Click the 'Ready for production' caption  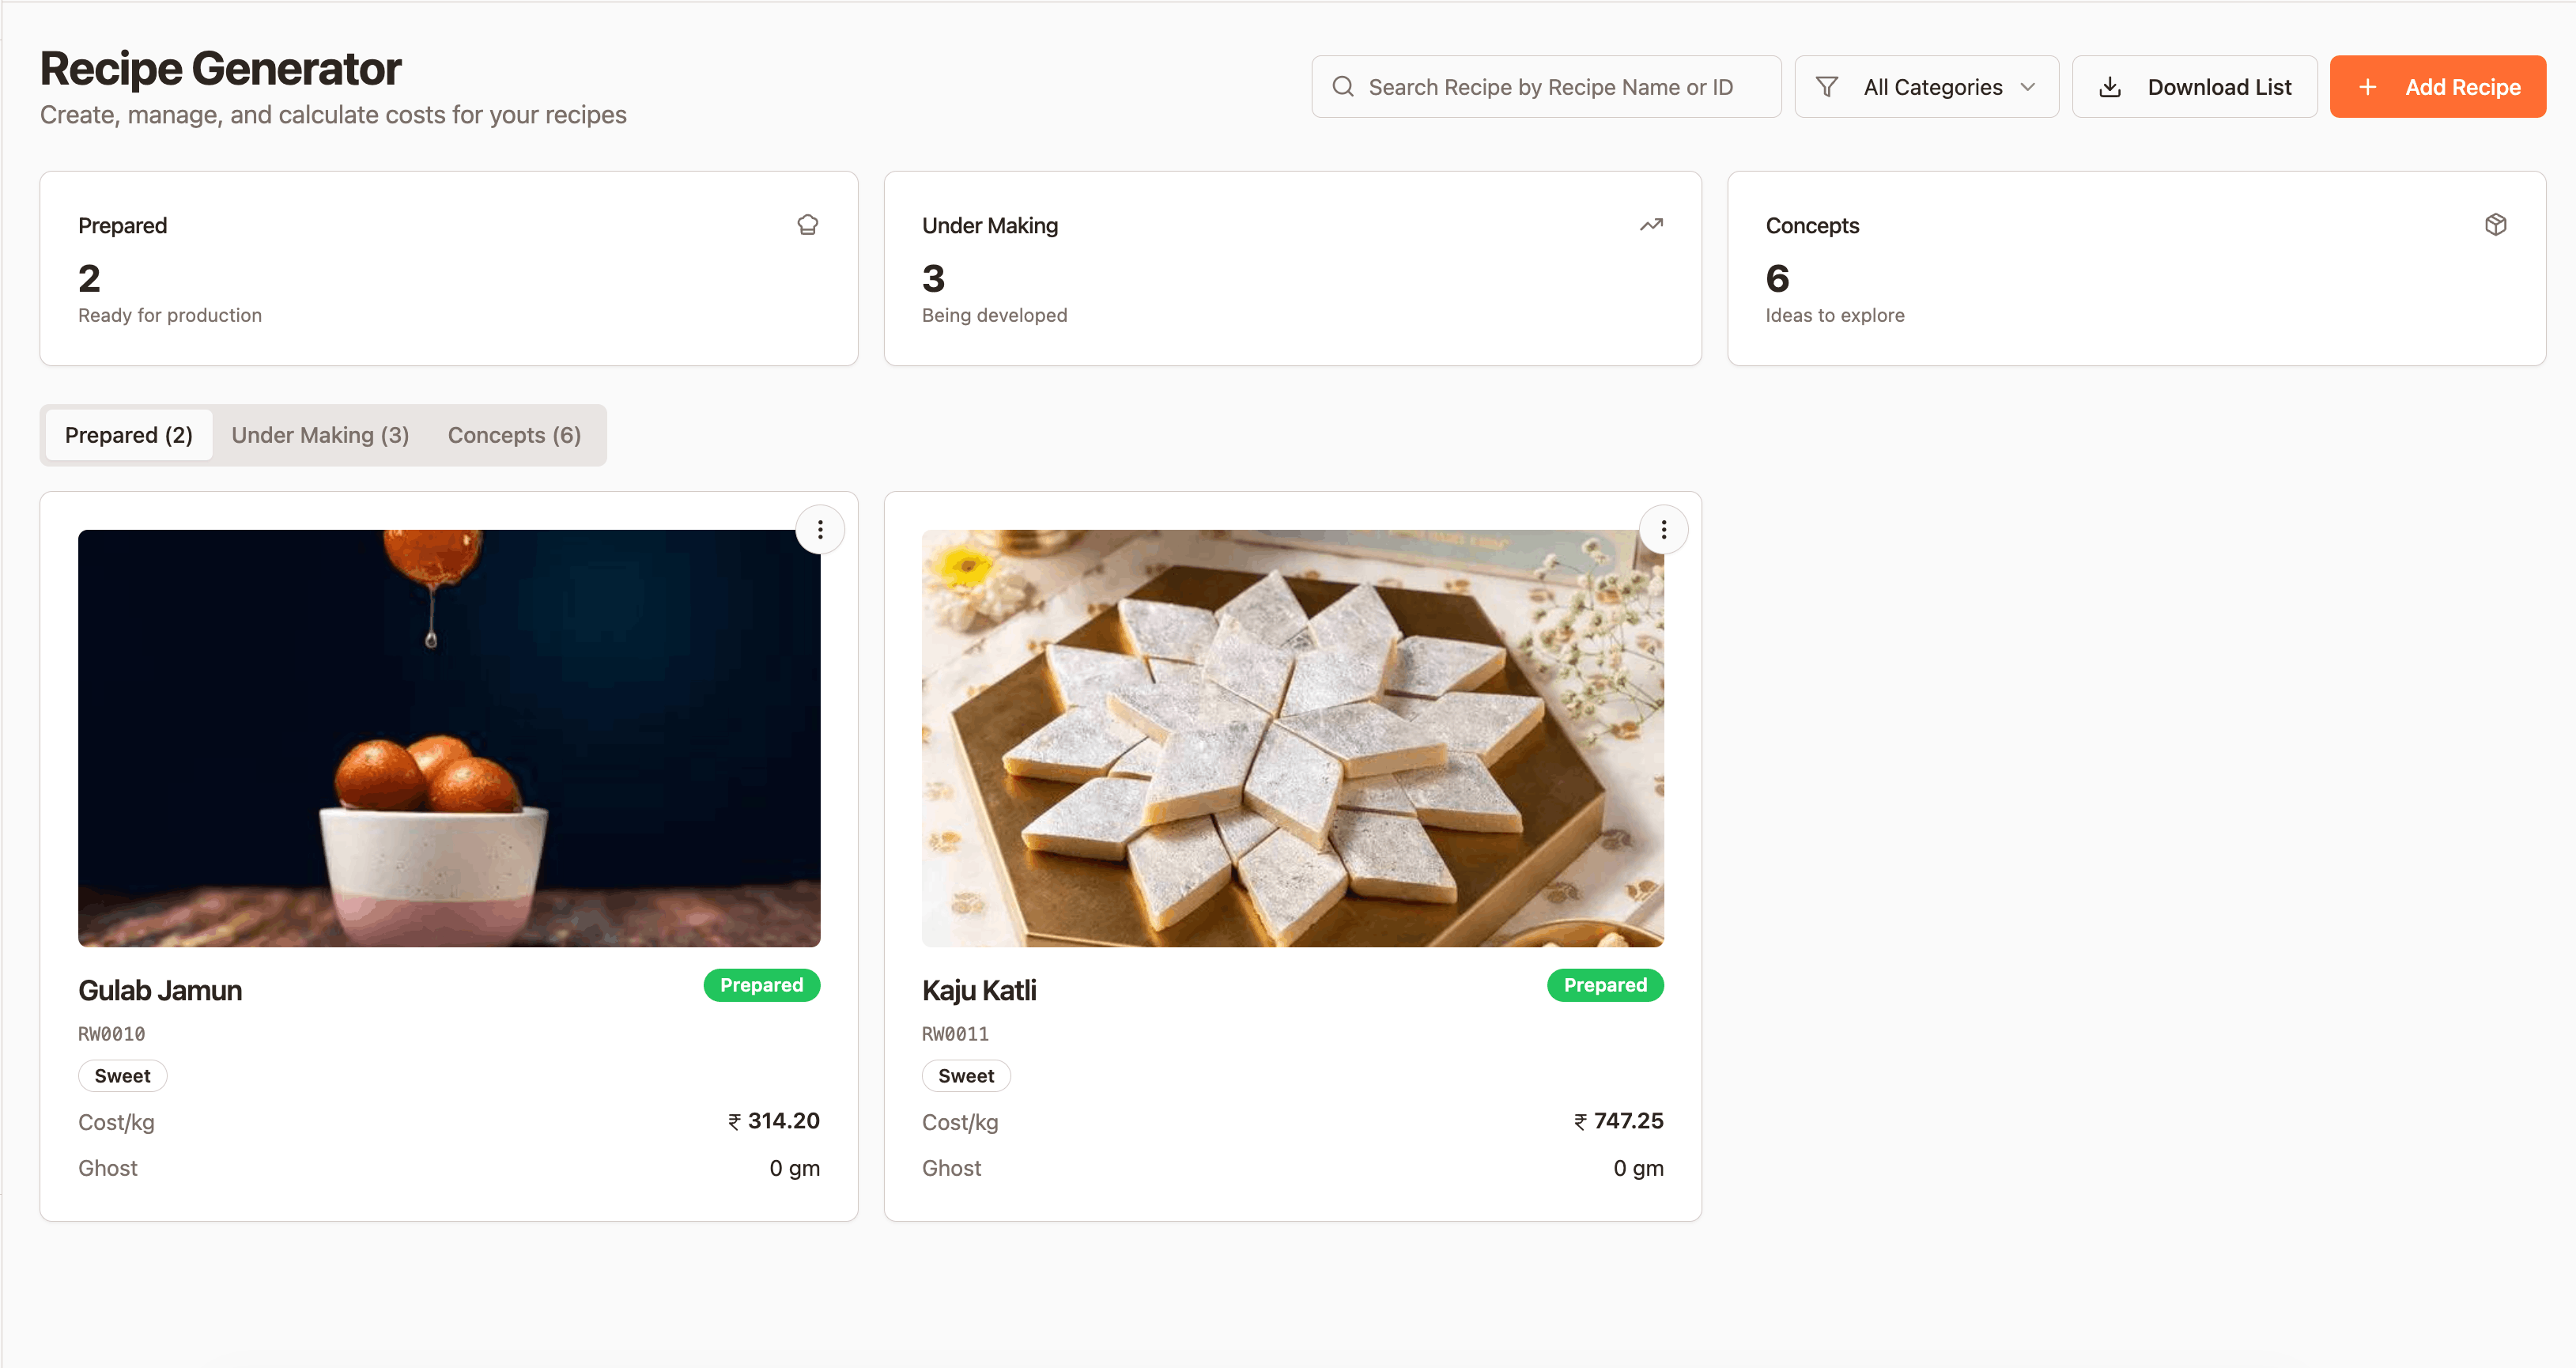[x=170, y=315]
